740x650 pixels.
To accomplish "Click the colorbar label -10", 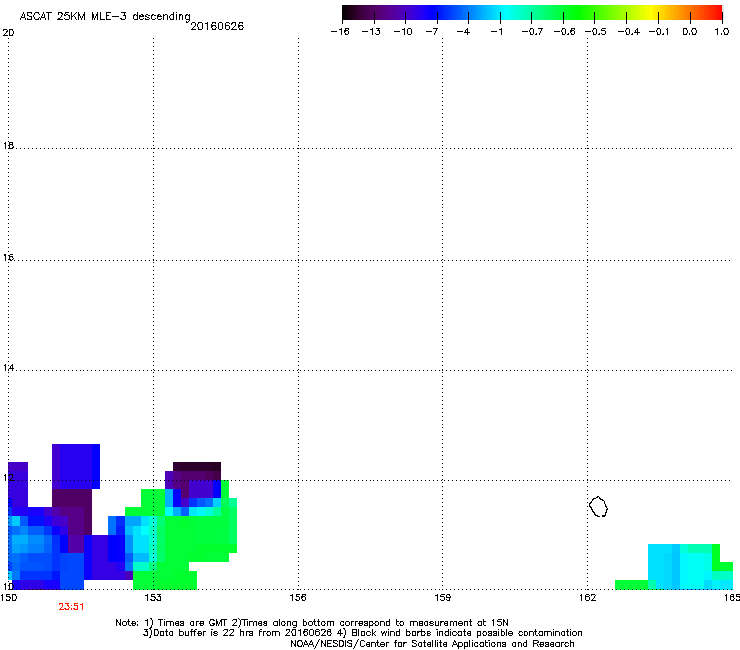I will tap(403, 32).
